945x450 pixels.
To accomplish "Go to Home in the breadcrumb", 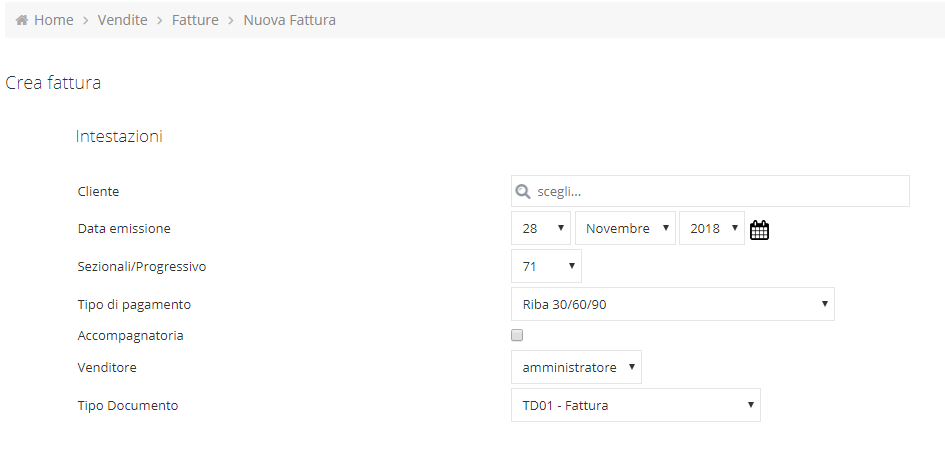I will click(54, 20).
